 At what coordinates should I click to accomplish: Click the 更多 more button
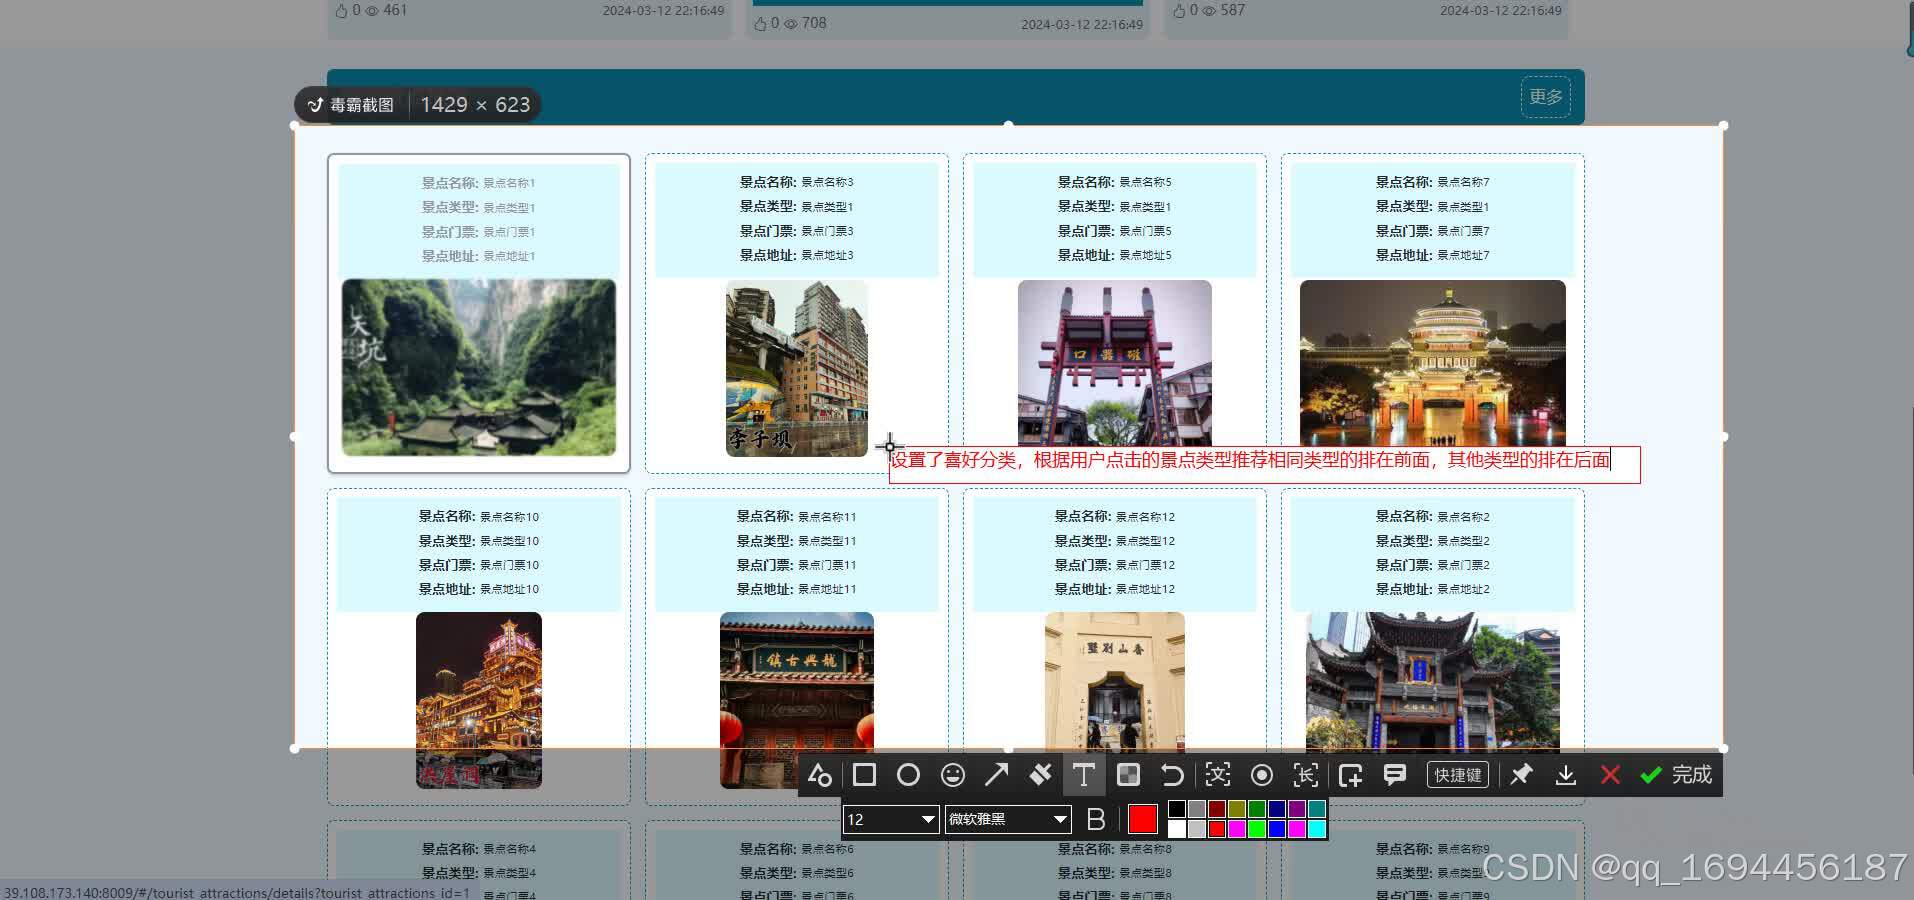tap(1545, 97)
